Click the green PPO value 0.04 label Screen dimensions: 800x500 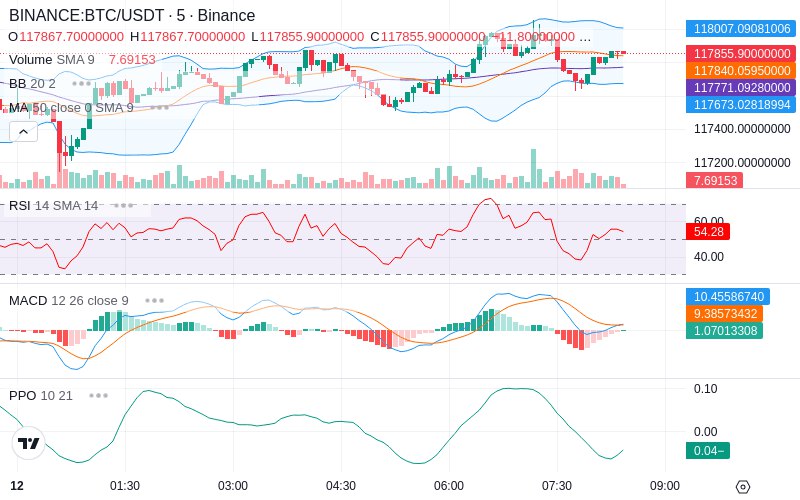pos(708,451)
